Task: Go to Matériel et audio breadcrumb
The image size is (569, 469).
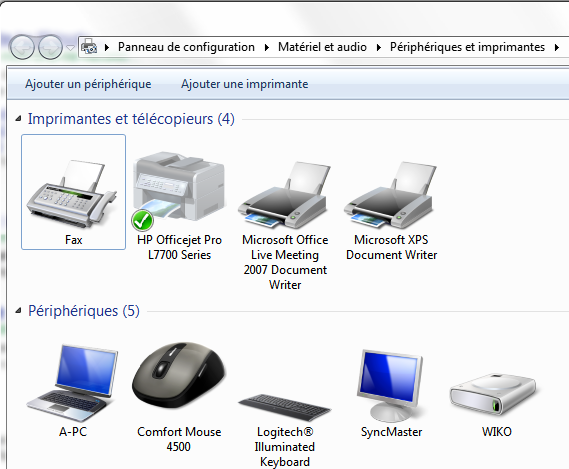Action: [322, 47]
